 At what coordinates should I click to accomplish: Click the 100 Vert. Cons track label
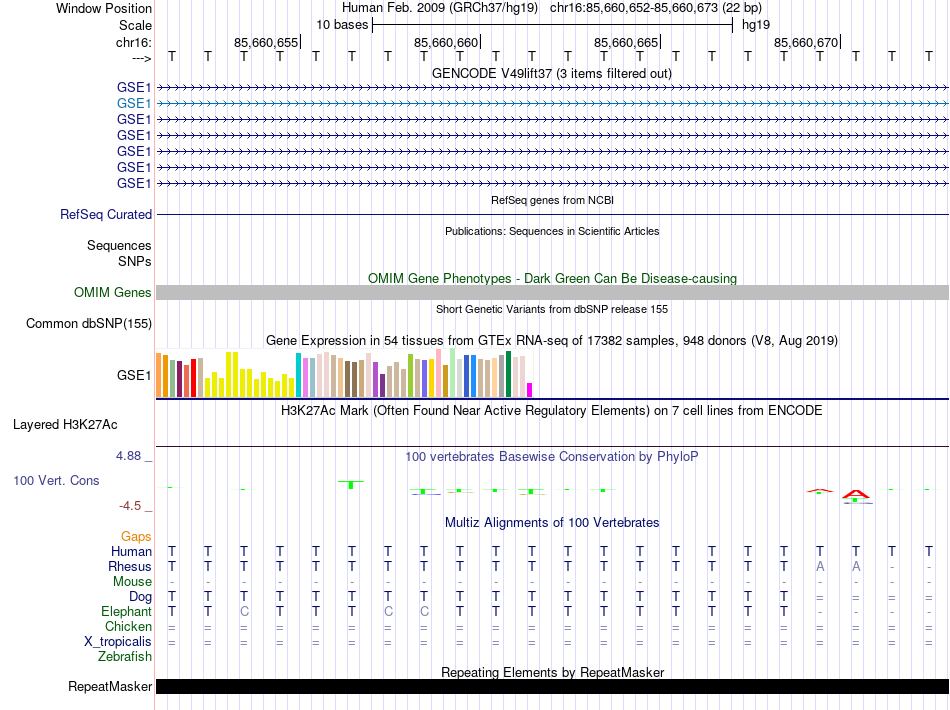(x=56, y=480)
